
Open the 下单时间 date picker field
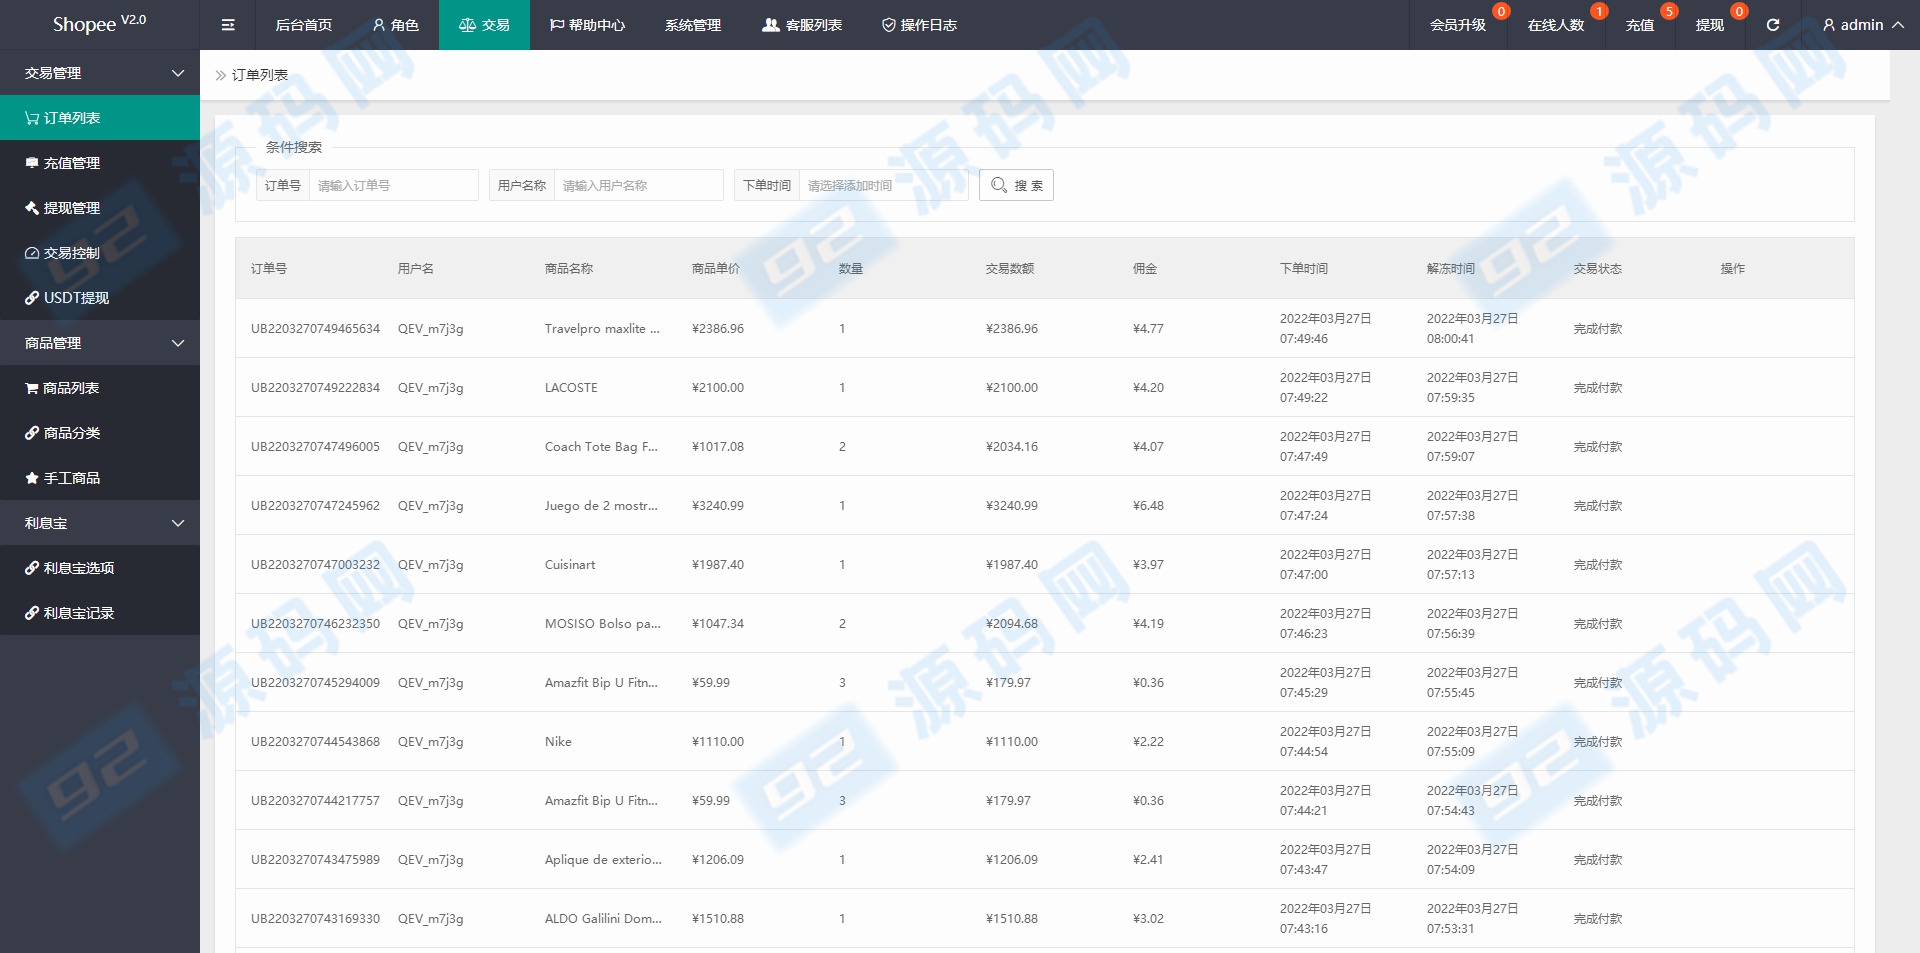pos(884,185)
